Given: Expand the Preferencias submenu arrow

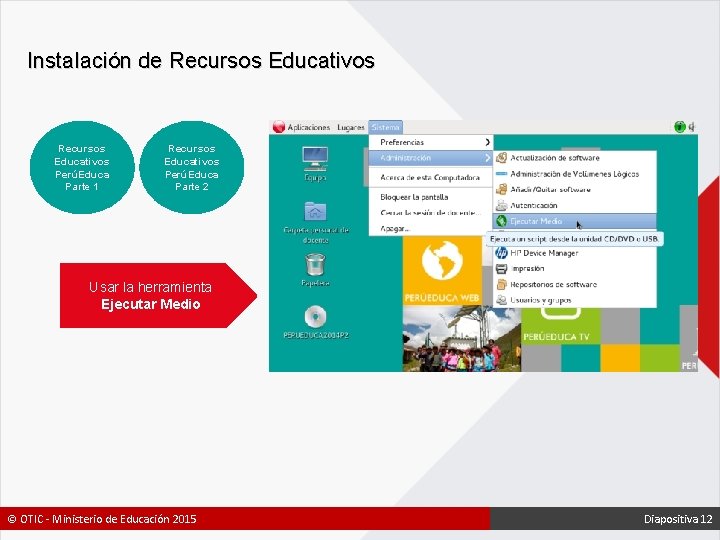Looking at the screenshot, I should 487,142.
